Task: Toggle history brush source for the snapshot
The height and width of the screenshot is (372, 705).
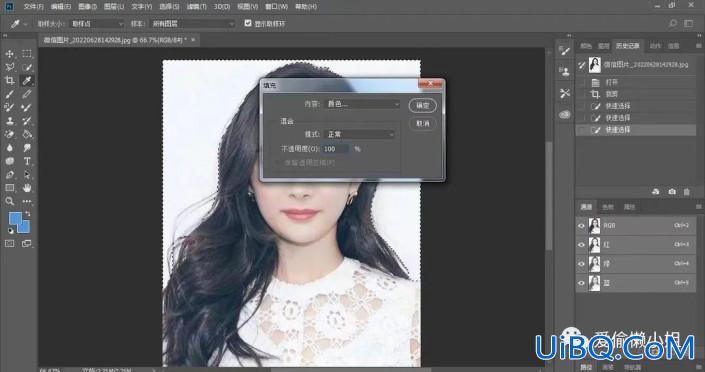Action: click(x=582, y=65)
